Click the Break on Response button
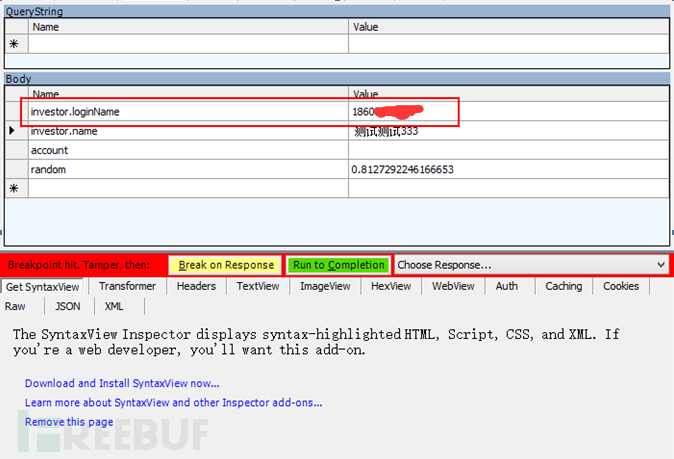Viewport: 674px width, 459px height. click(226, 265)
